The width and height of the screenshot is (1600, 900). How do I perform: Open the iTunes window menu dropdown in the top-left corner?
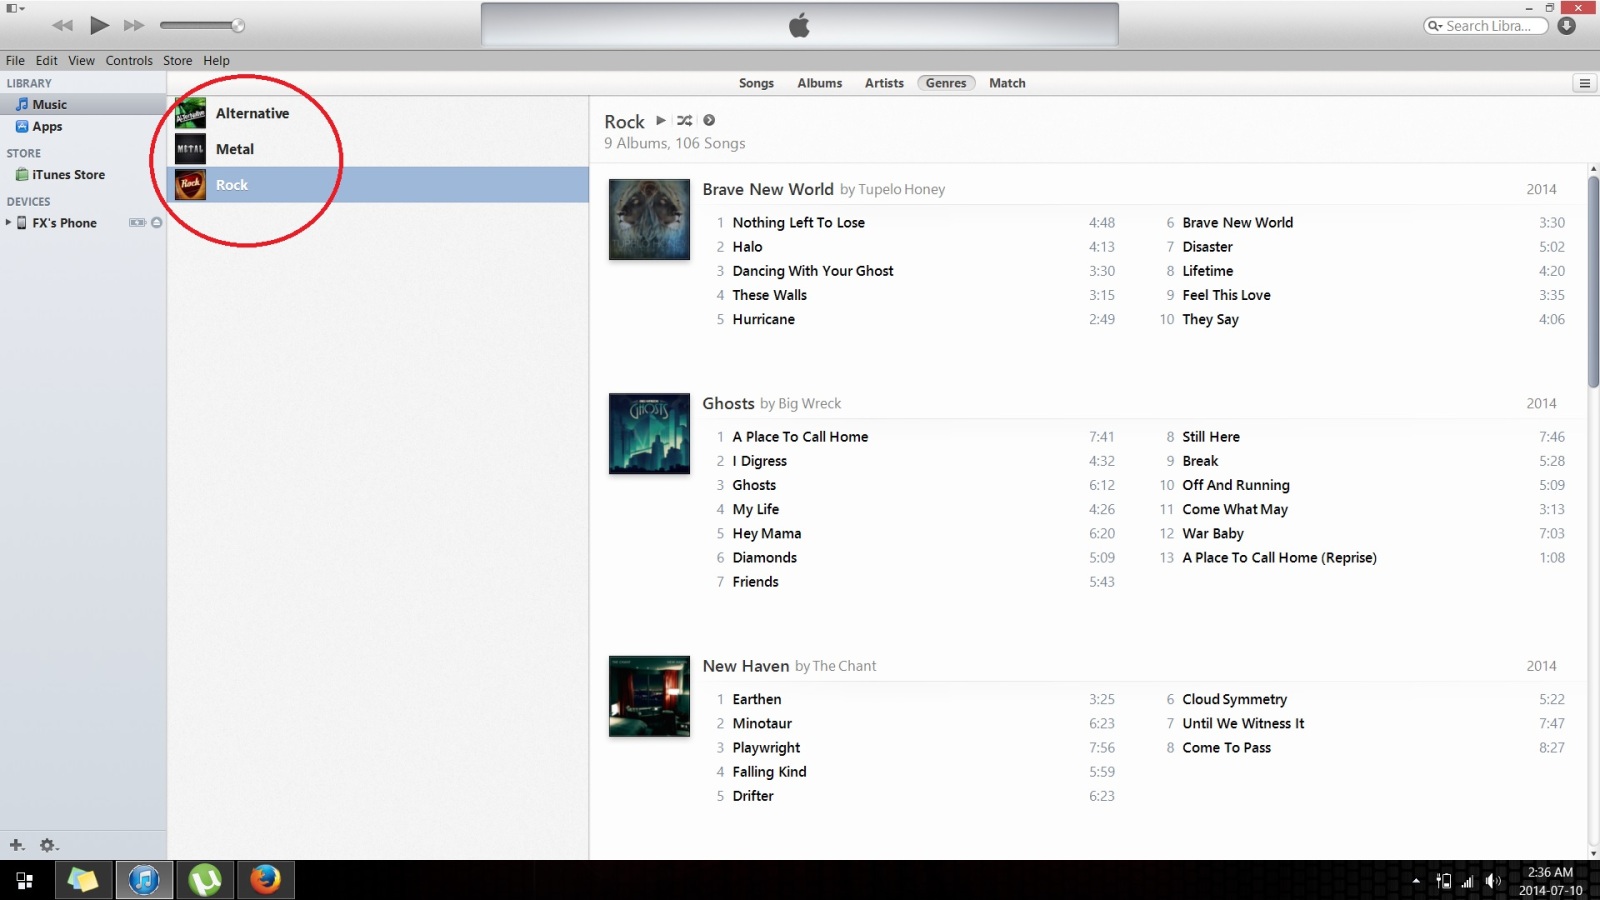click(x=15, y=8)
